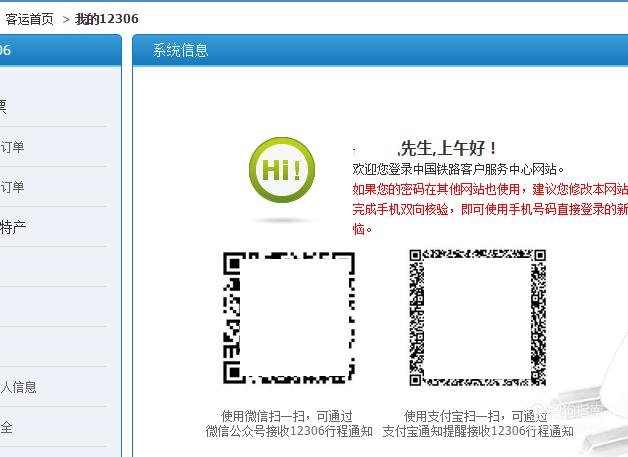Viewport: 628px width, 457px height.
Task: Click the WeChat QR code image
Action: 289,318
